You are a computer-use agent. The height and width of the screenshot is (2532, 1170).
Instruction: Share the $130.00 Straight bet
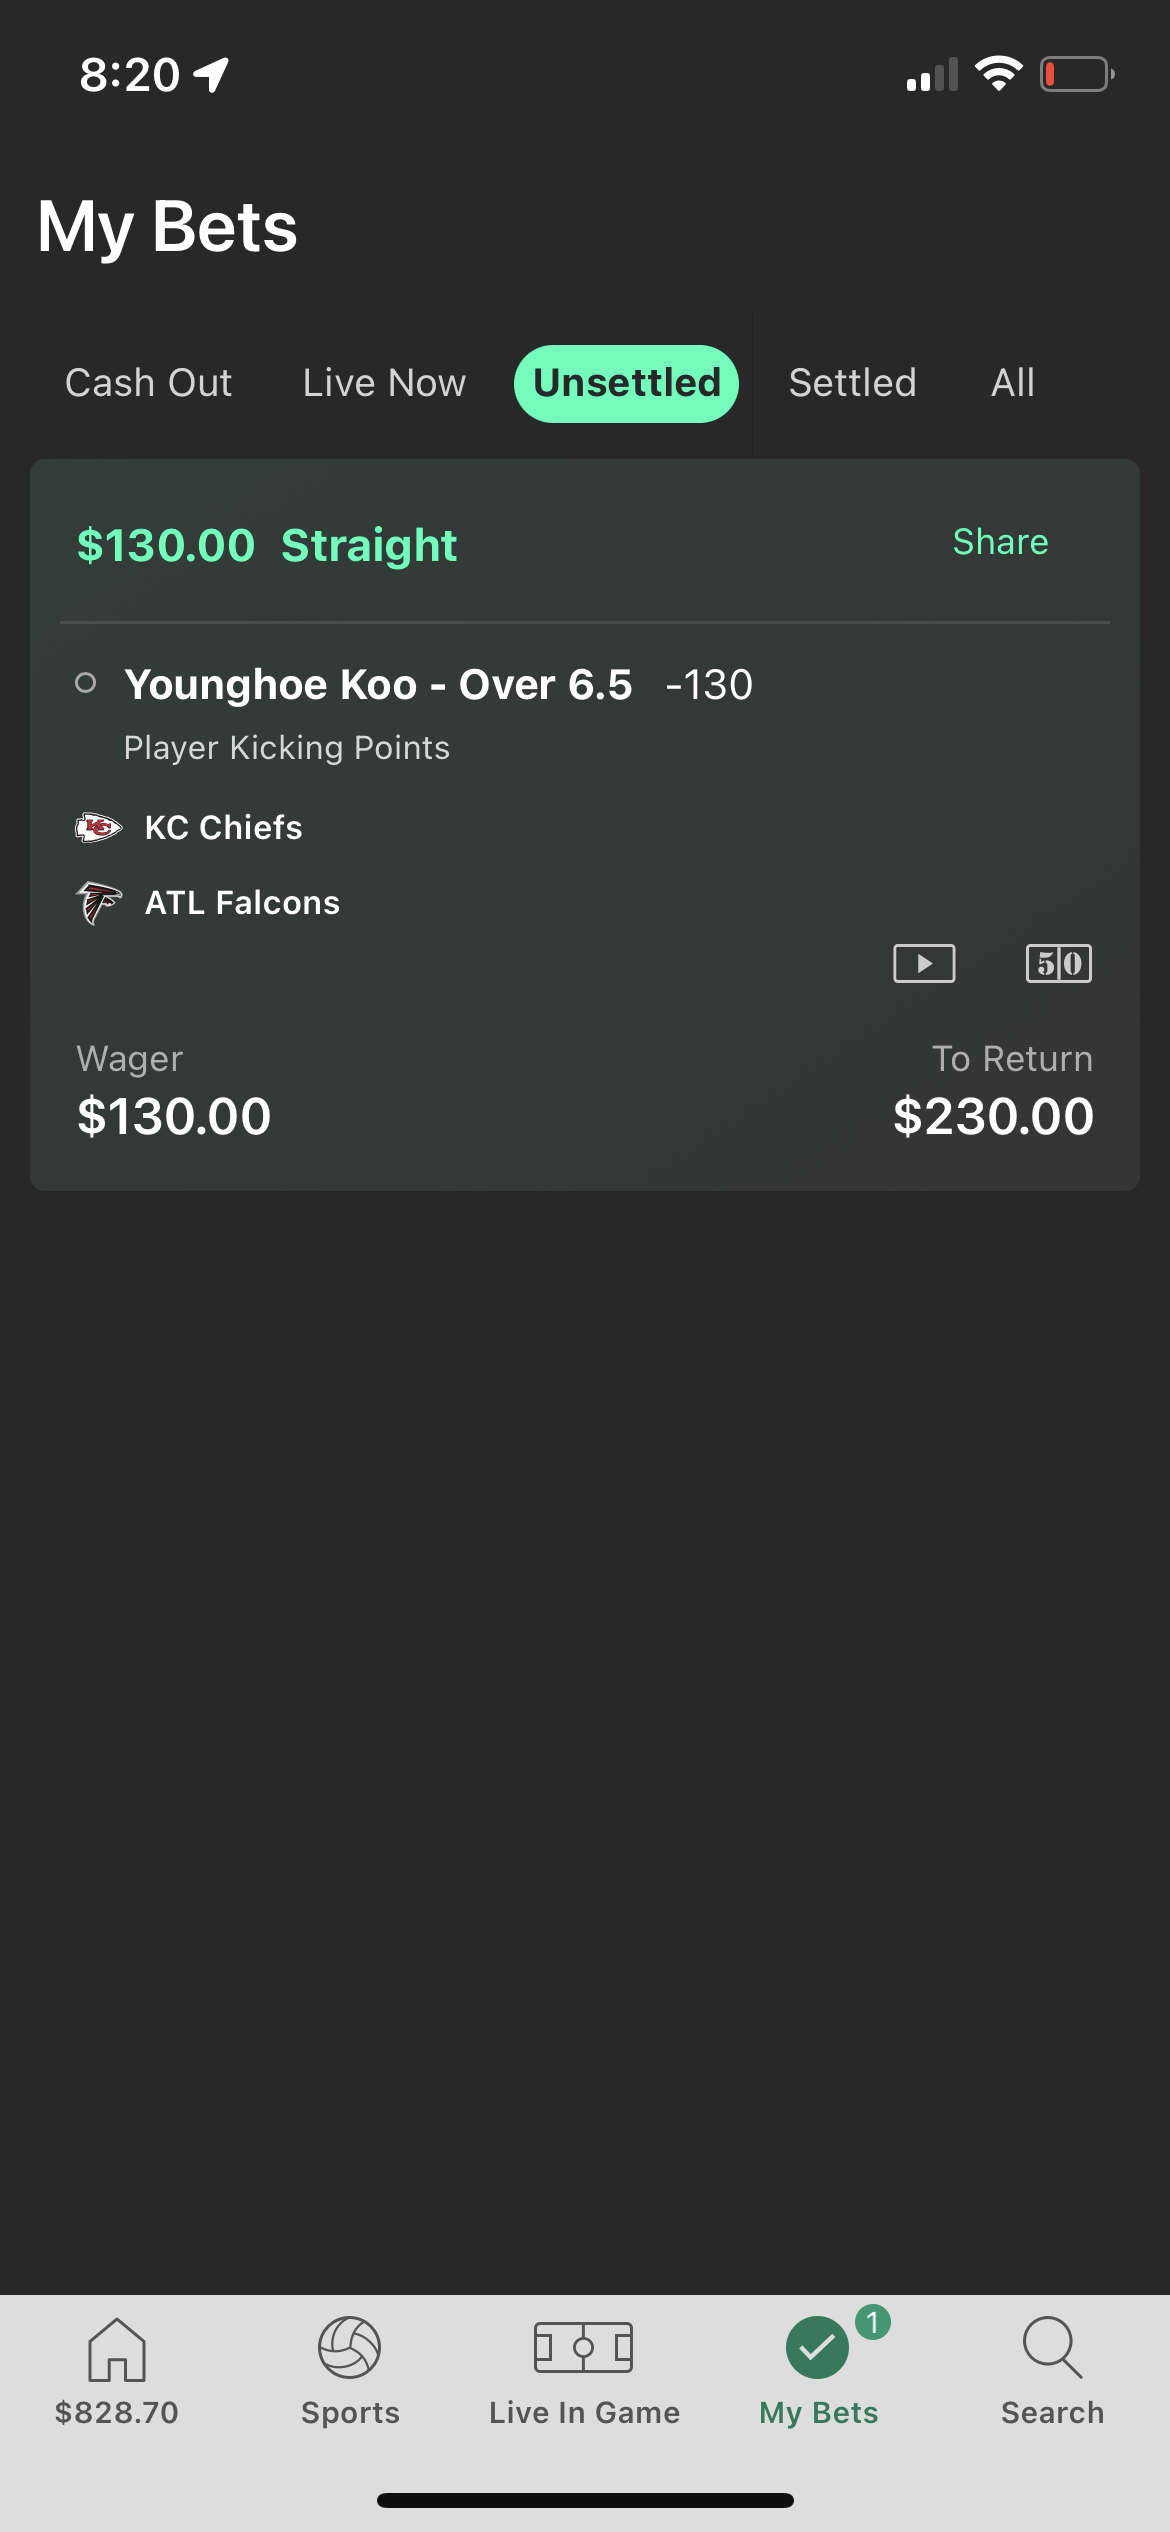click(1001, 542)
